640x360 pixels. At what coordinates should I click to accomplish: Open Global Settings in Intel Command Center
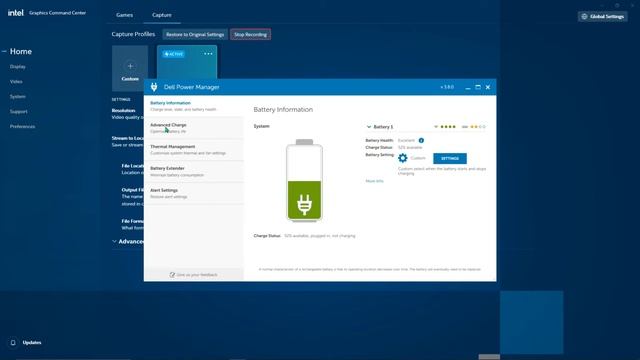click(x=603, y=17)
